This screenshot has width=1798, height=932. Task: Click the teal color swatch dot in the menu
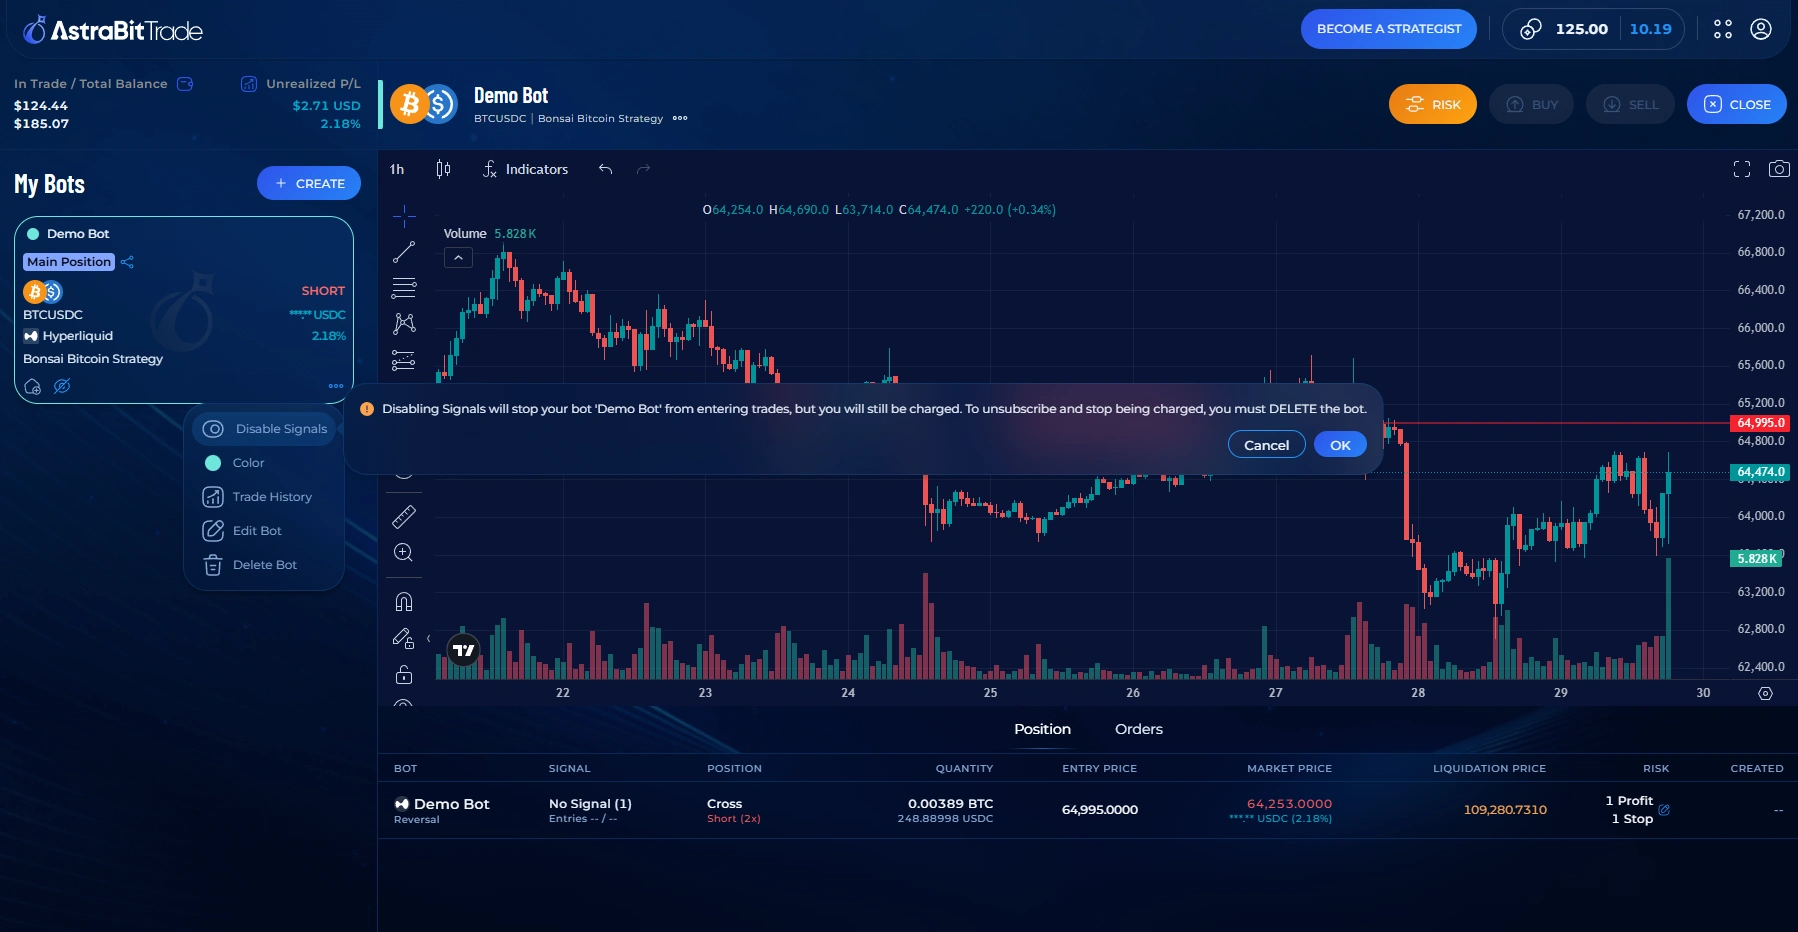point(213,463)
